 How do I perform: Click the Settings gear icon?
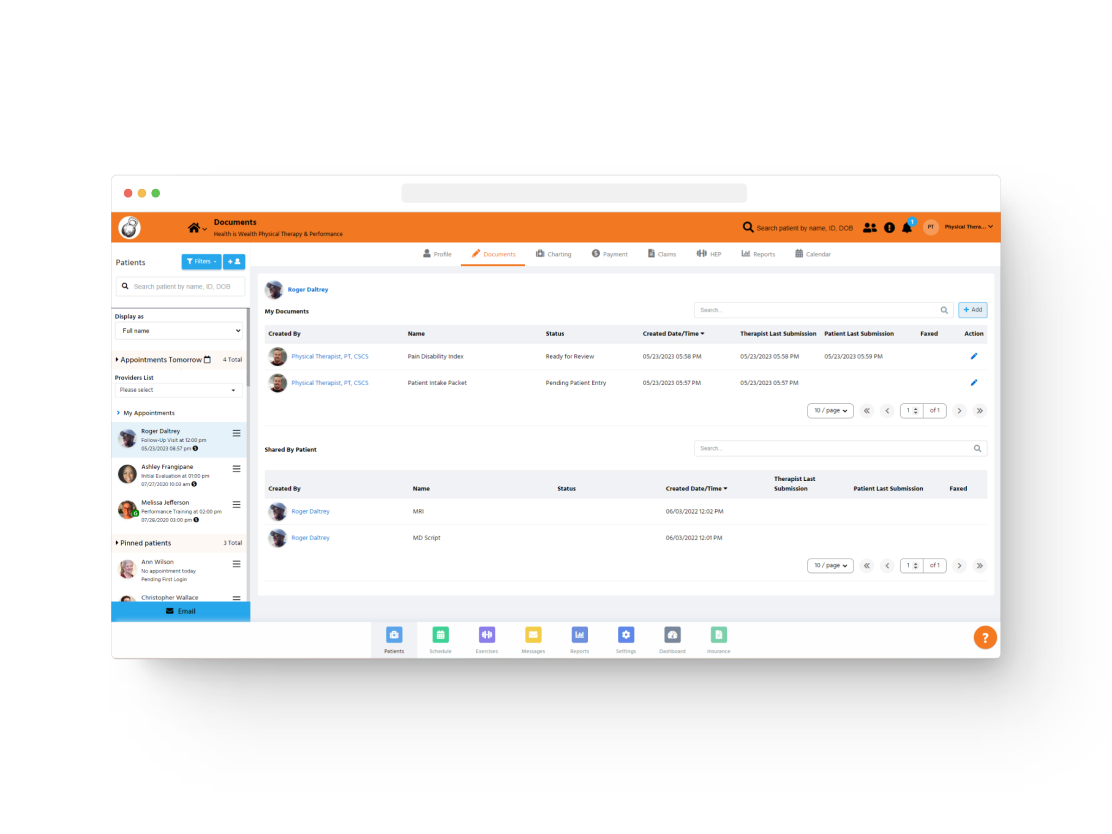(x=626, y=636)
